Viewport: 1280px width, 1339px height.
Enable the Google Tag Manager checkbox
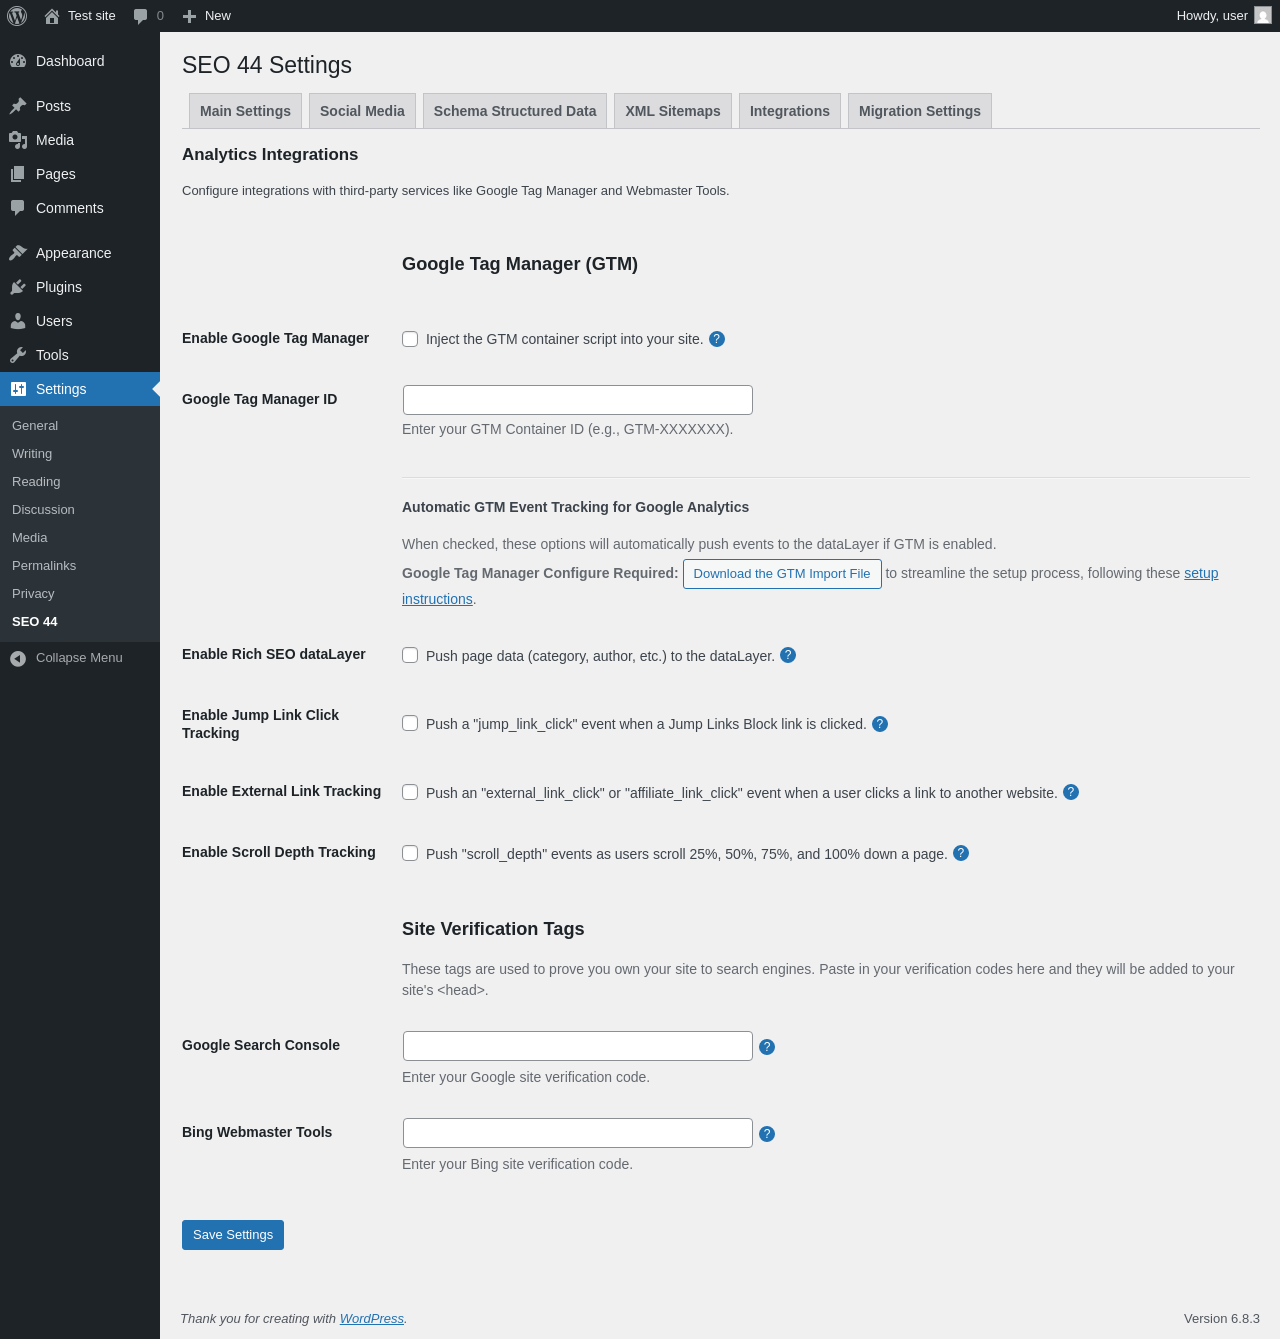click(x=410, y=339)
